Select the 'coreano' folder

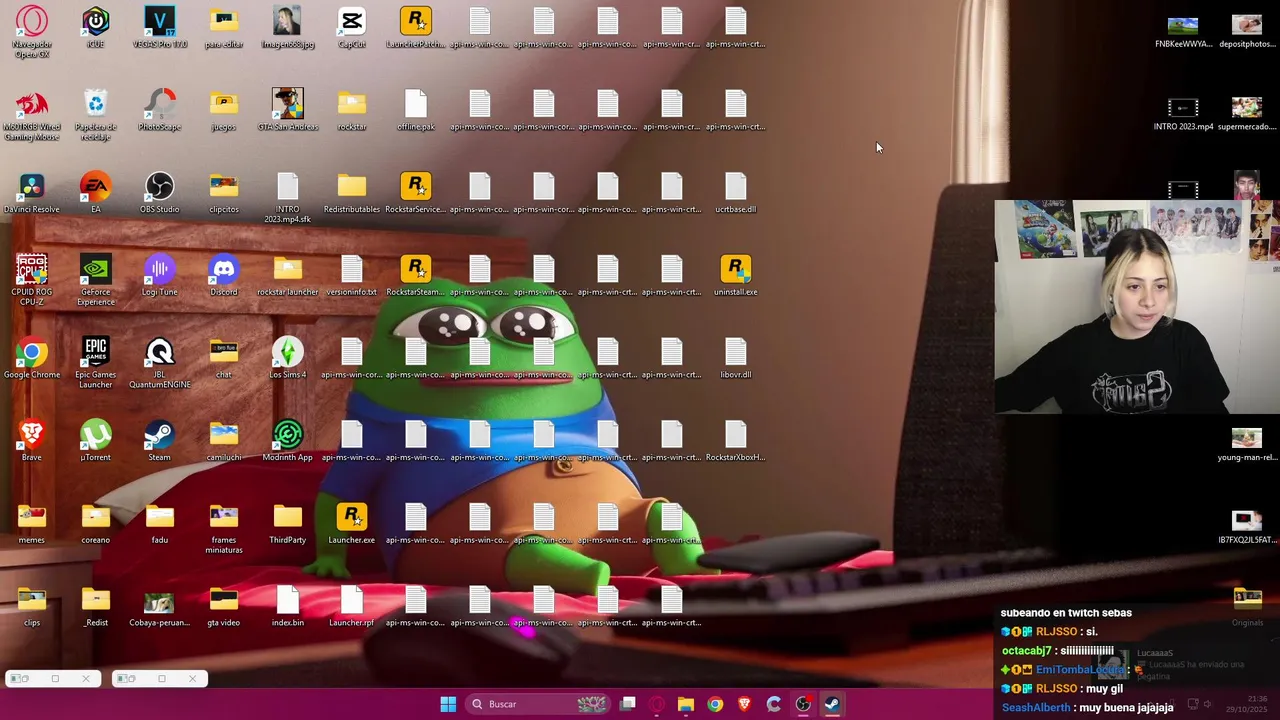pyautogui.click(x=96, y=523)
